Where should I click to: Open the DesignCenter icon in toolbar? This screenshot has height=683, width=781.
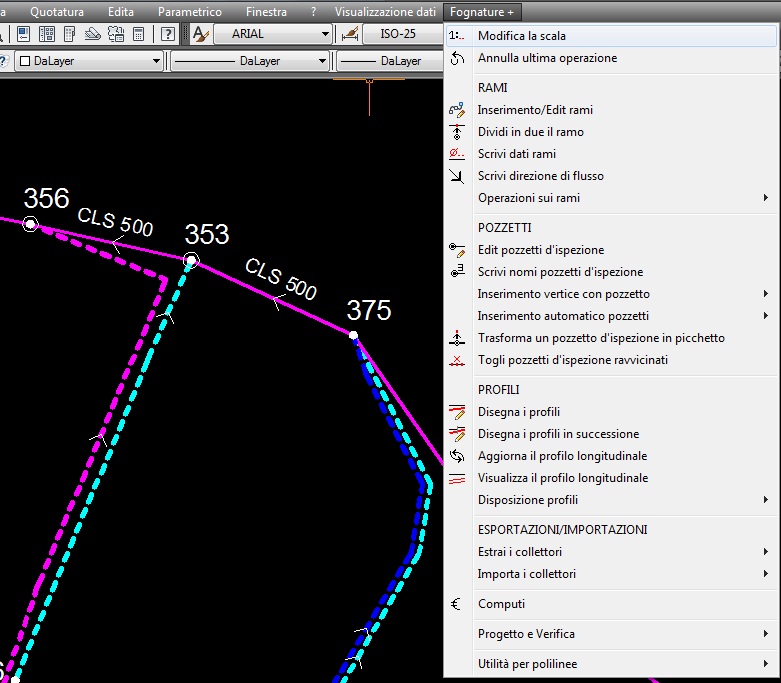tap(47, 34)
